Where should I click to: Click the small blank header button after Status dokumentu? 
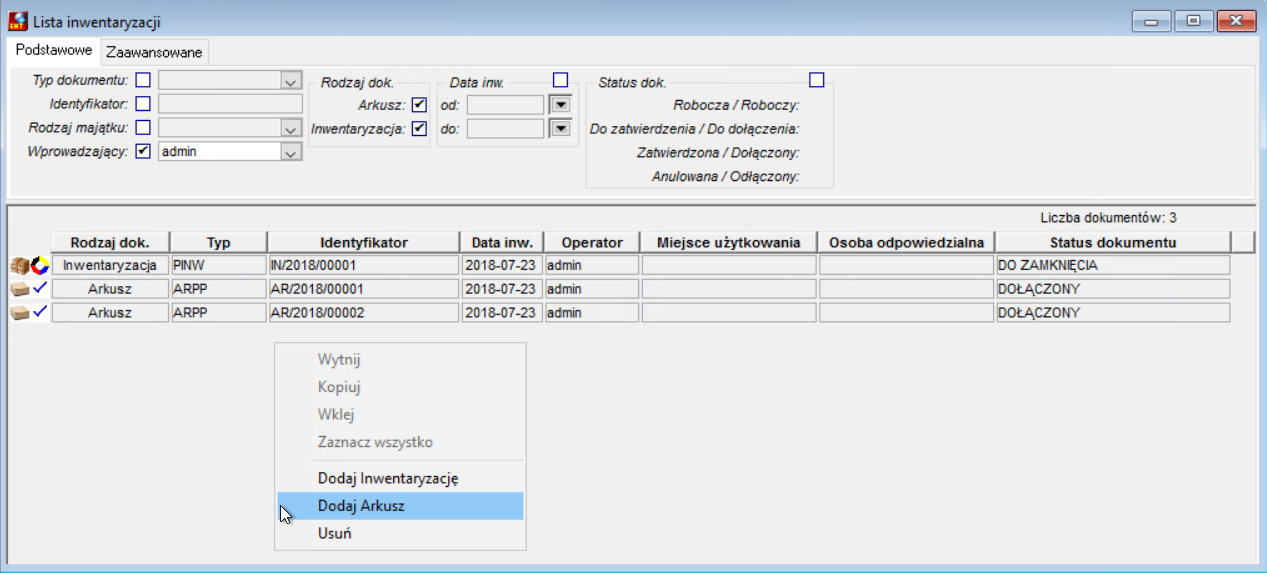point(1243,242)
